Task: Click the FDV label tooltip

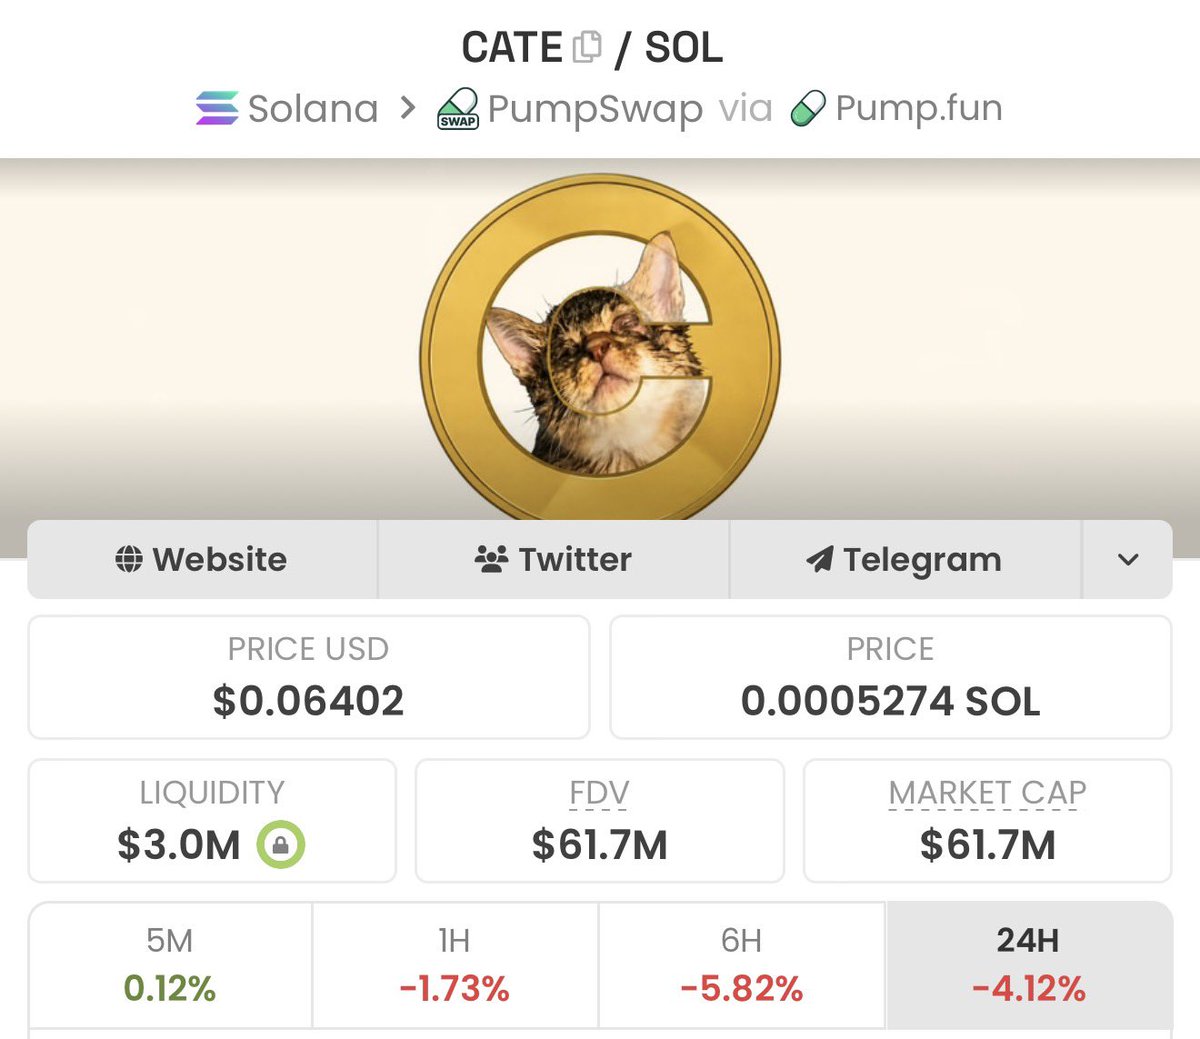Action: coord(599,793)
